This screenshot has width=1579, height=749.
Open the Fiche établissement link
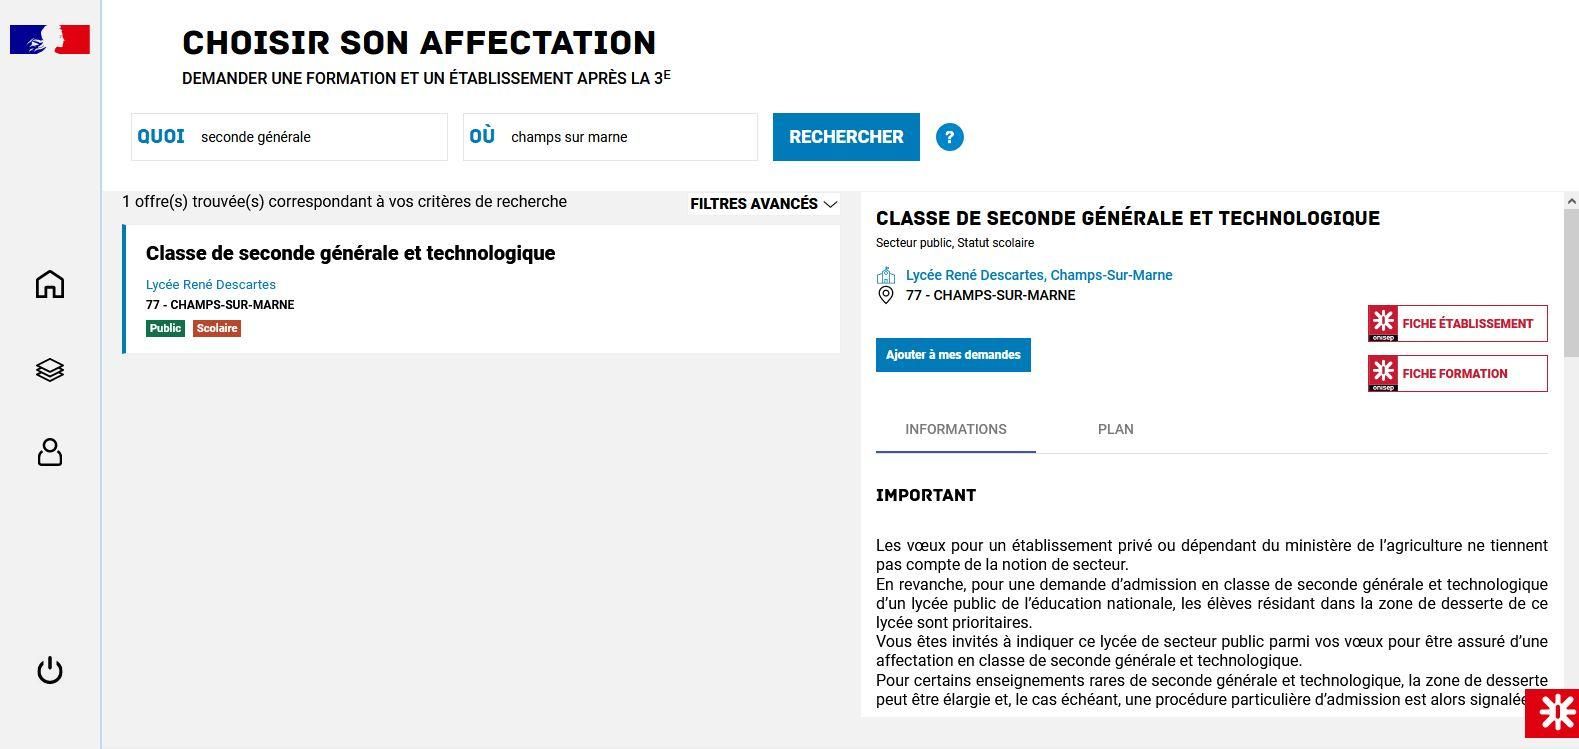point(1457,324)
